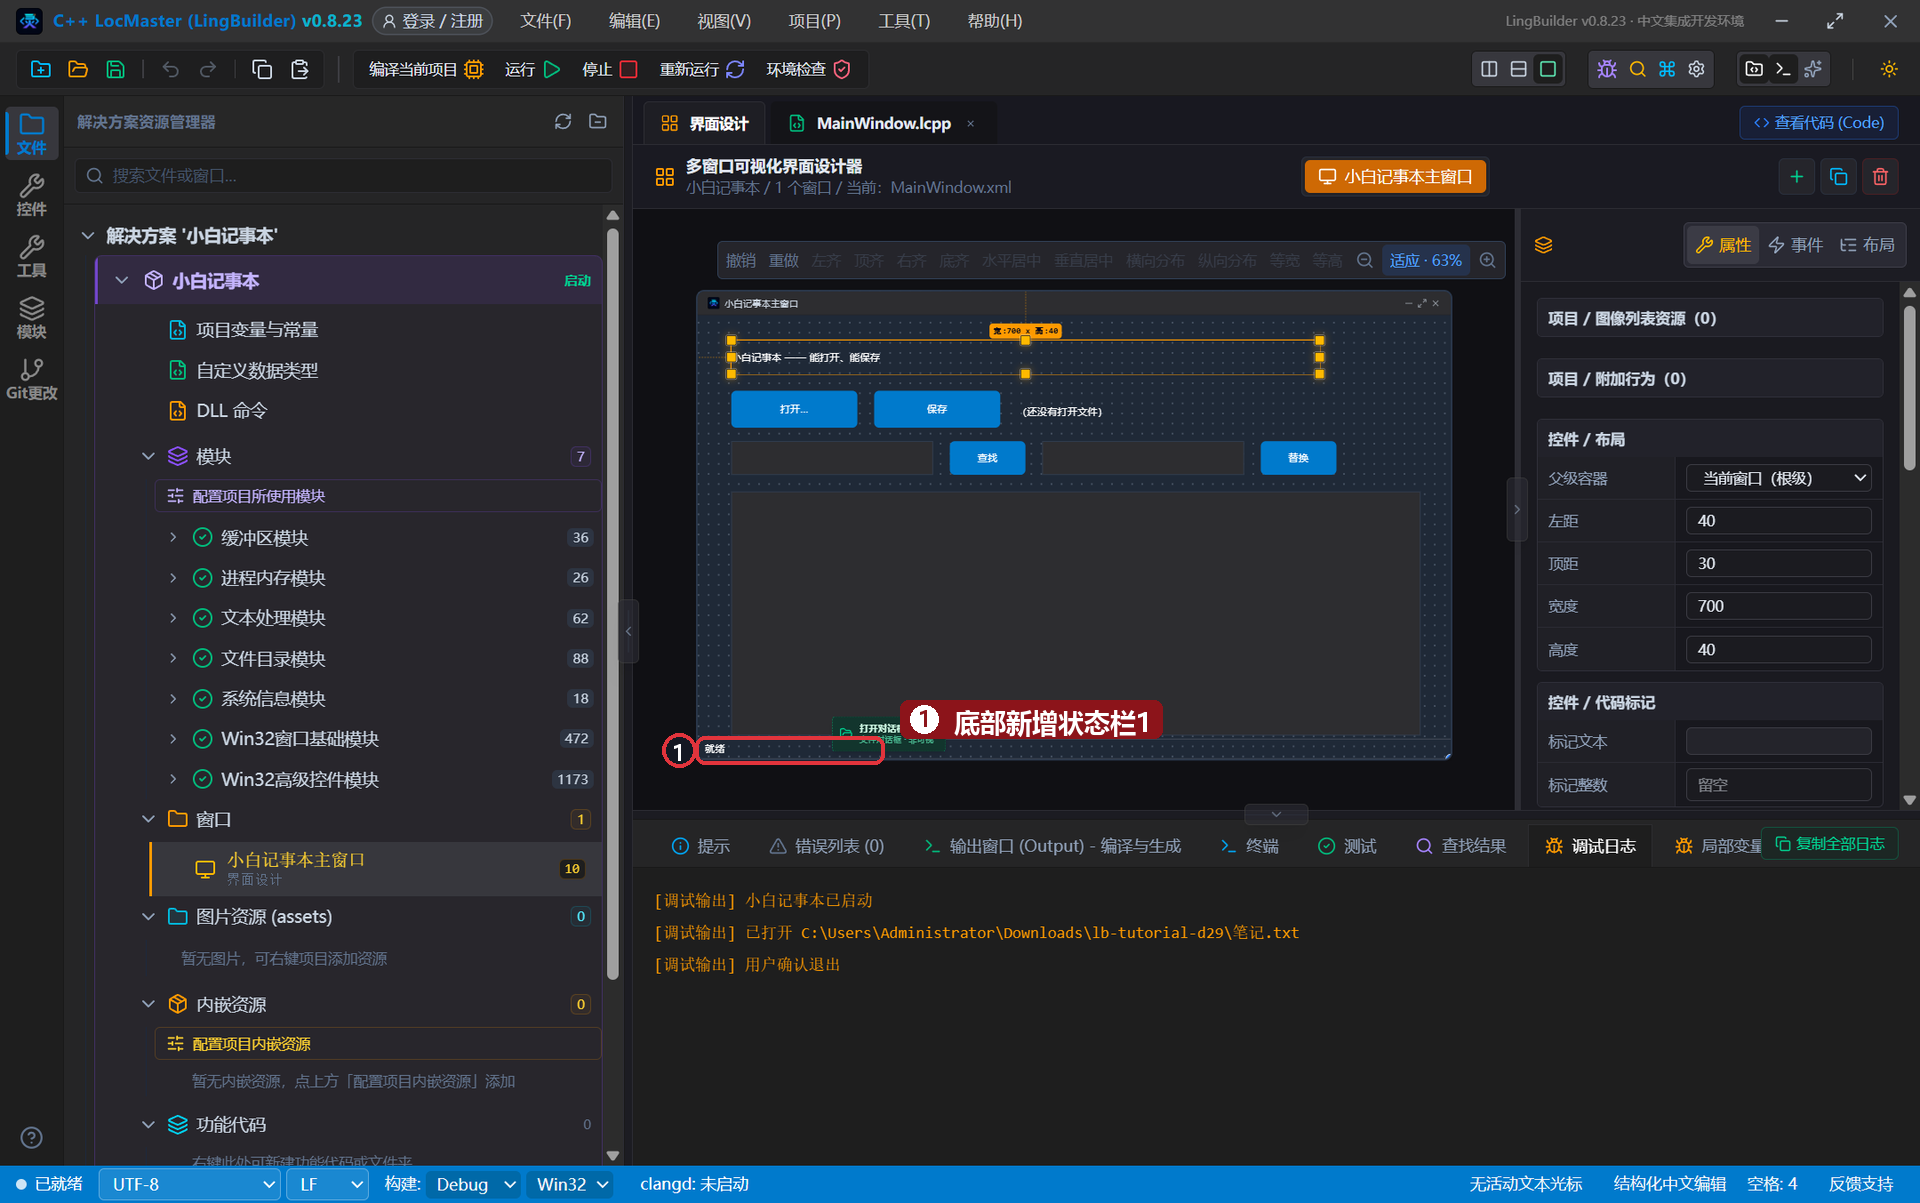1920x1203 pixels.
Task: Open the Git更改 sidebar panel
Action: click(31, 380)
